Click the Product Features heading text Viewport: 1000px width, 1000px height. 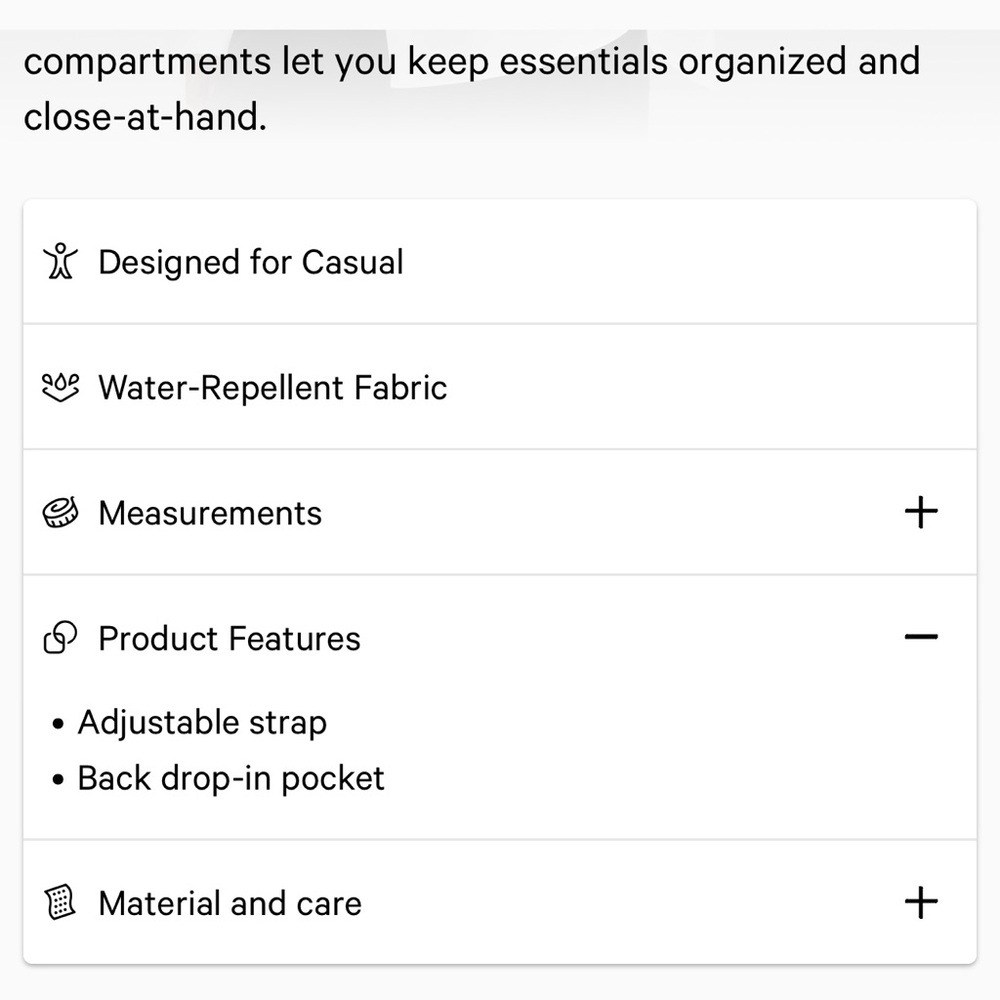(229, 638)
